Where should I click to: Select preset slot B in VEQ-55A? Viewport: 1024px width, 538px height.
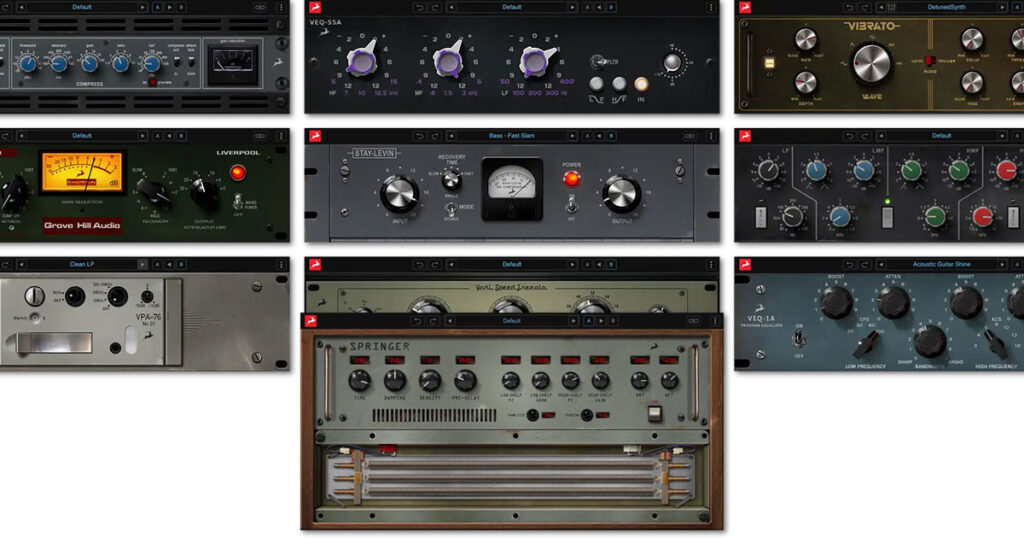point(611,7)
